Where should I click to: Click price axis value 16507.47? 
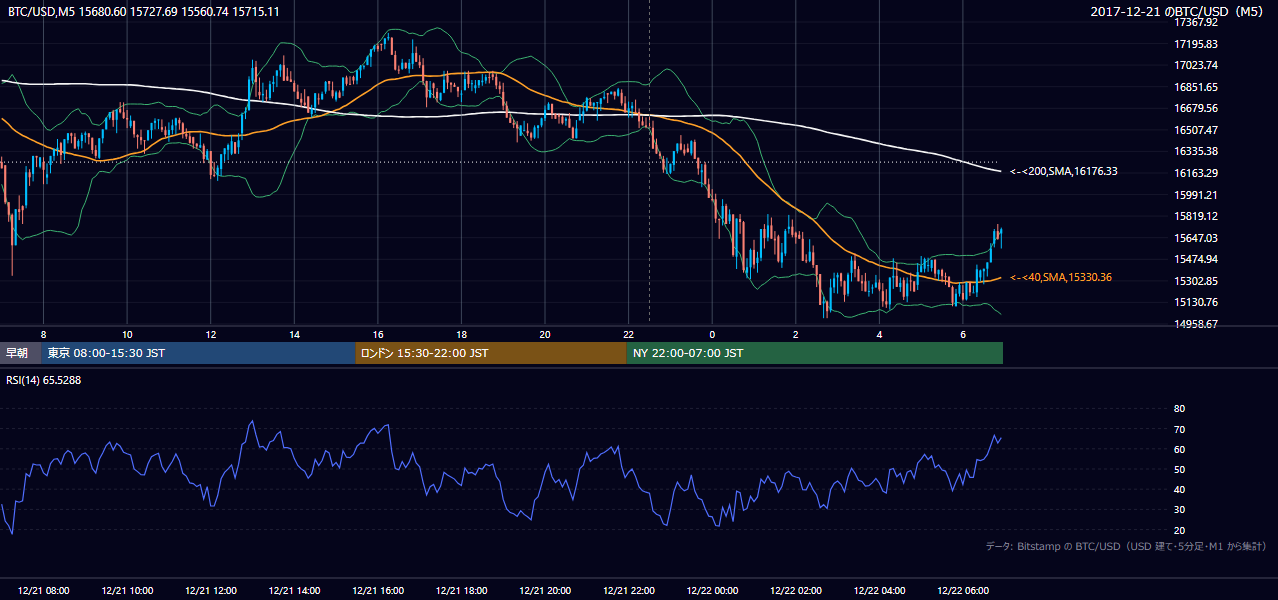[x=1195, y=130]
